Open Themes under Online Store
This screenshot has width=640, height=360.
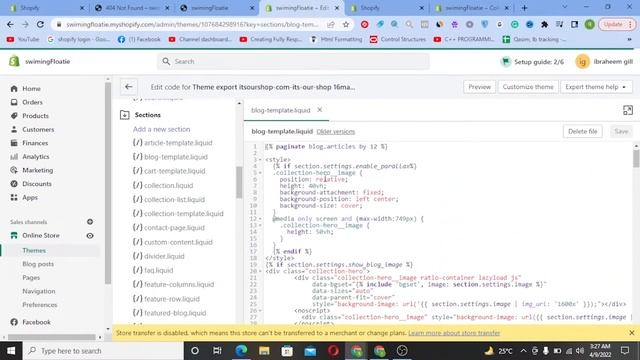point(34,250)
